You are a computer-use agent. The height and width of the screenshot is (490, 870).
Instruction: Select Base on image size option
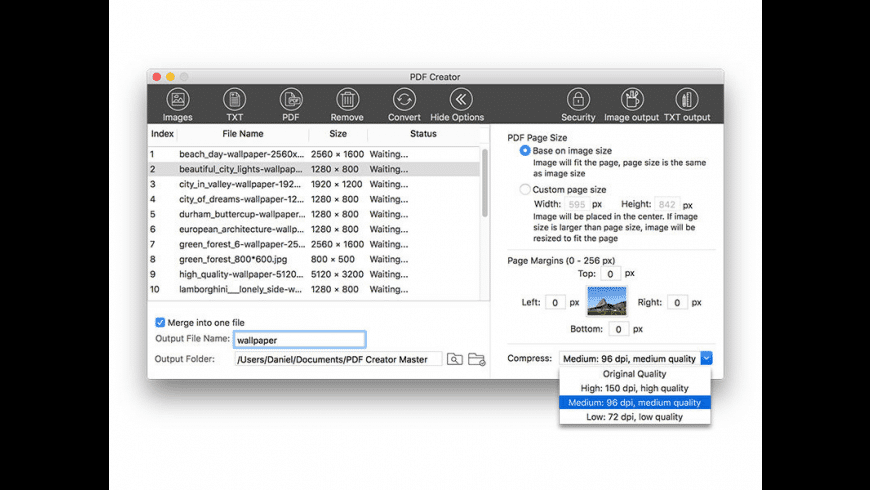click(x=524, y=150)
